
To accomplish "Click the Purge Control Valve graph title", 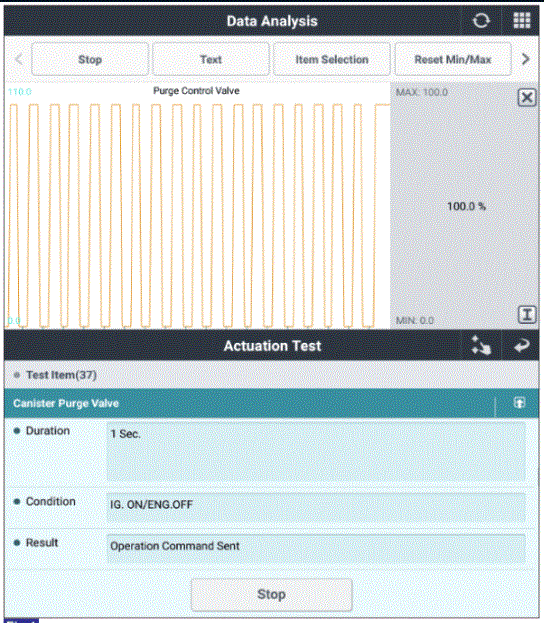I will click(196, 91).
